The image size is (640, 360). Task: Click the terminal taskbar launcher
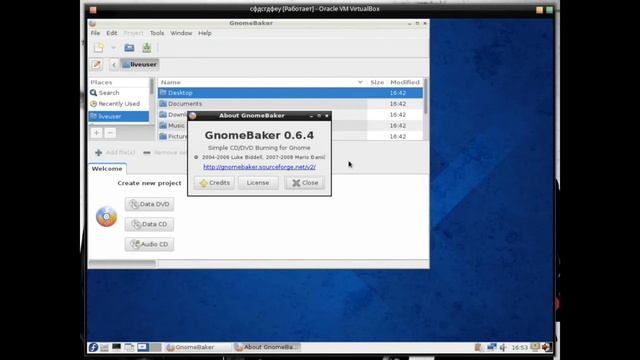(116, 347)
